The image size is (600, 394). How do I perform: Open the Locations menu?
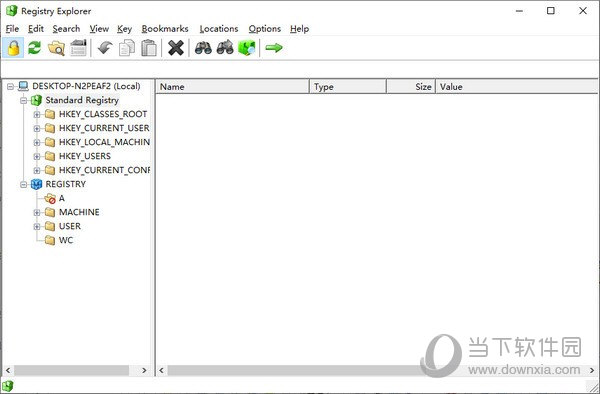[x=219, y=29]
